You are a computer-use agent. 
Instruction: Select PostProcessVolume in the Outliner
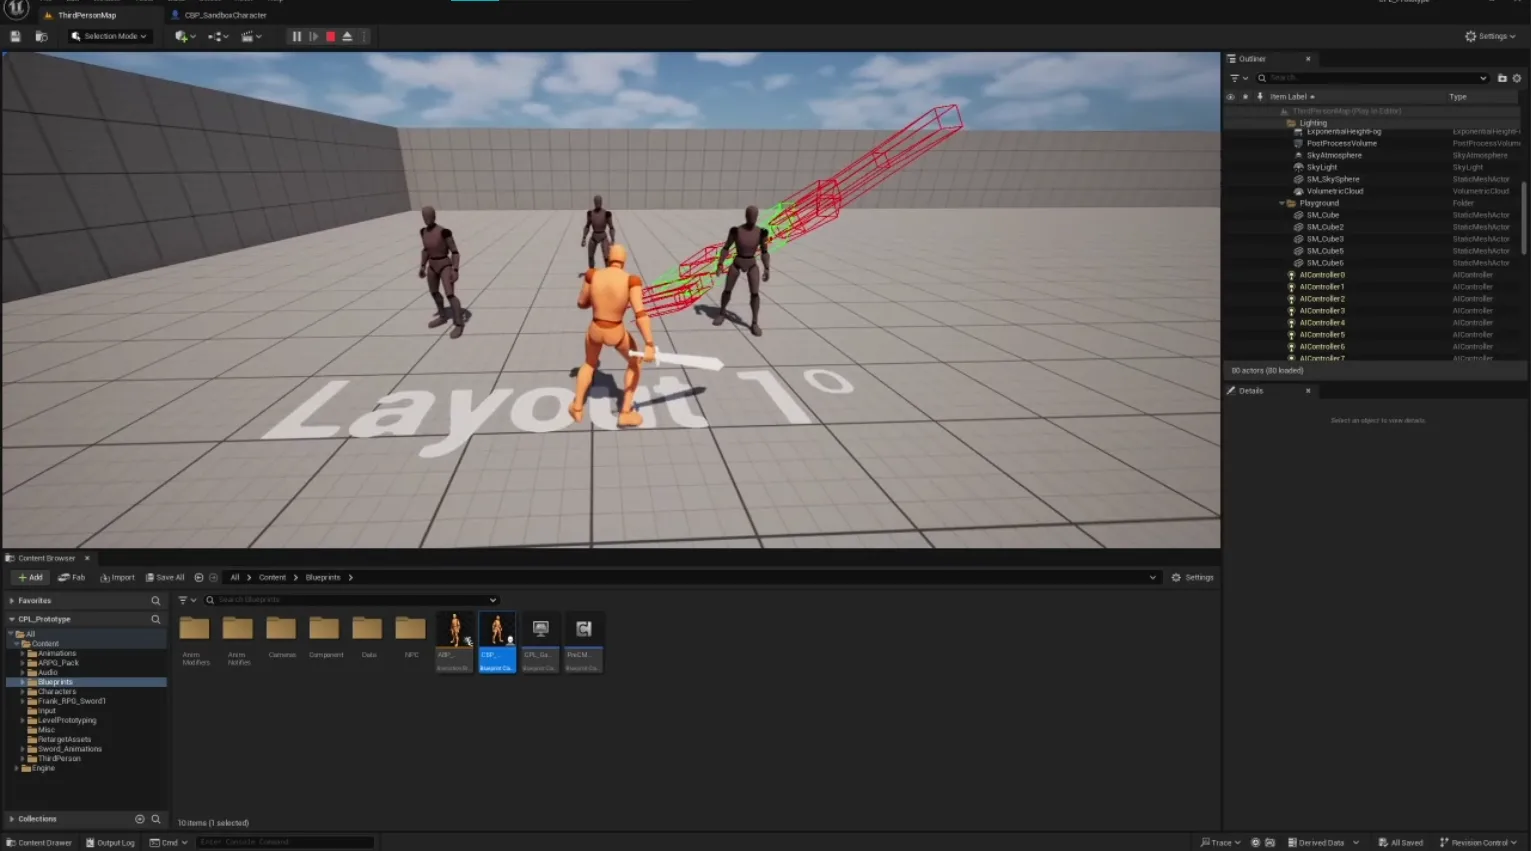pyautogui.click(x=1341, y=143)
